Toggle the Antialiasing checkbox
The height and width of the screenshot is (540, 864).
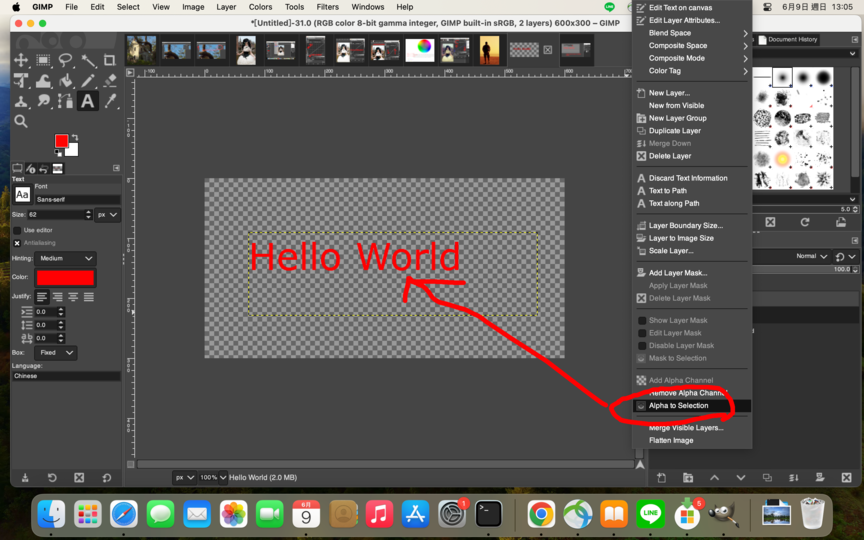(x=17, y=243)
